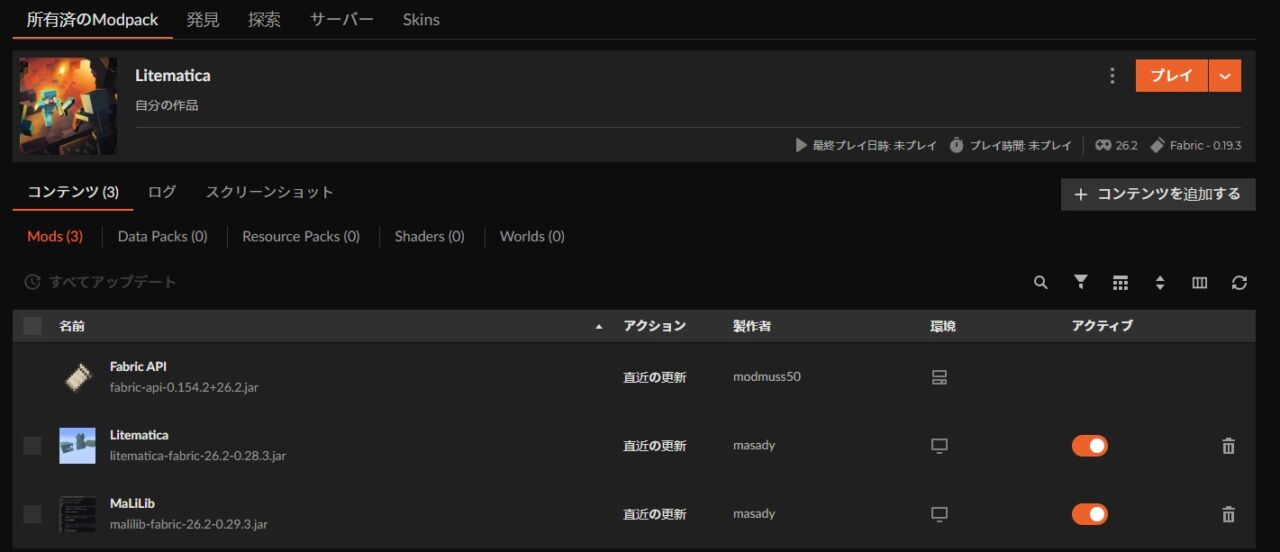The image size is (1280, 552).
Task: Open the サーバー tab
Action: pyautogui.click(x=342, y=20)
